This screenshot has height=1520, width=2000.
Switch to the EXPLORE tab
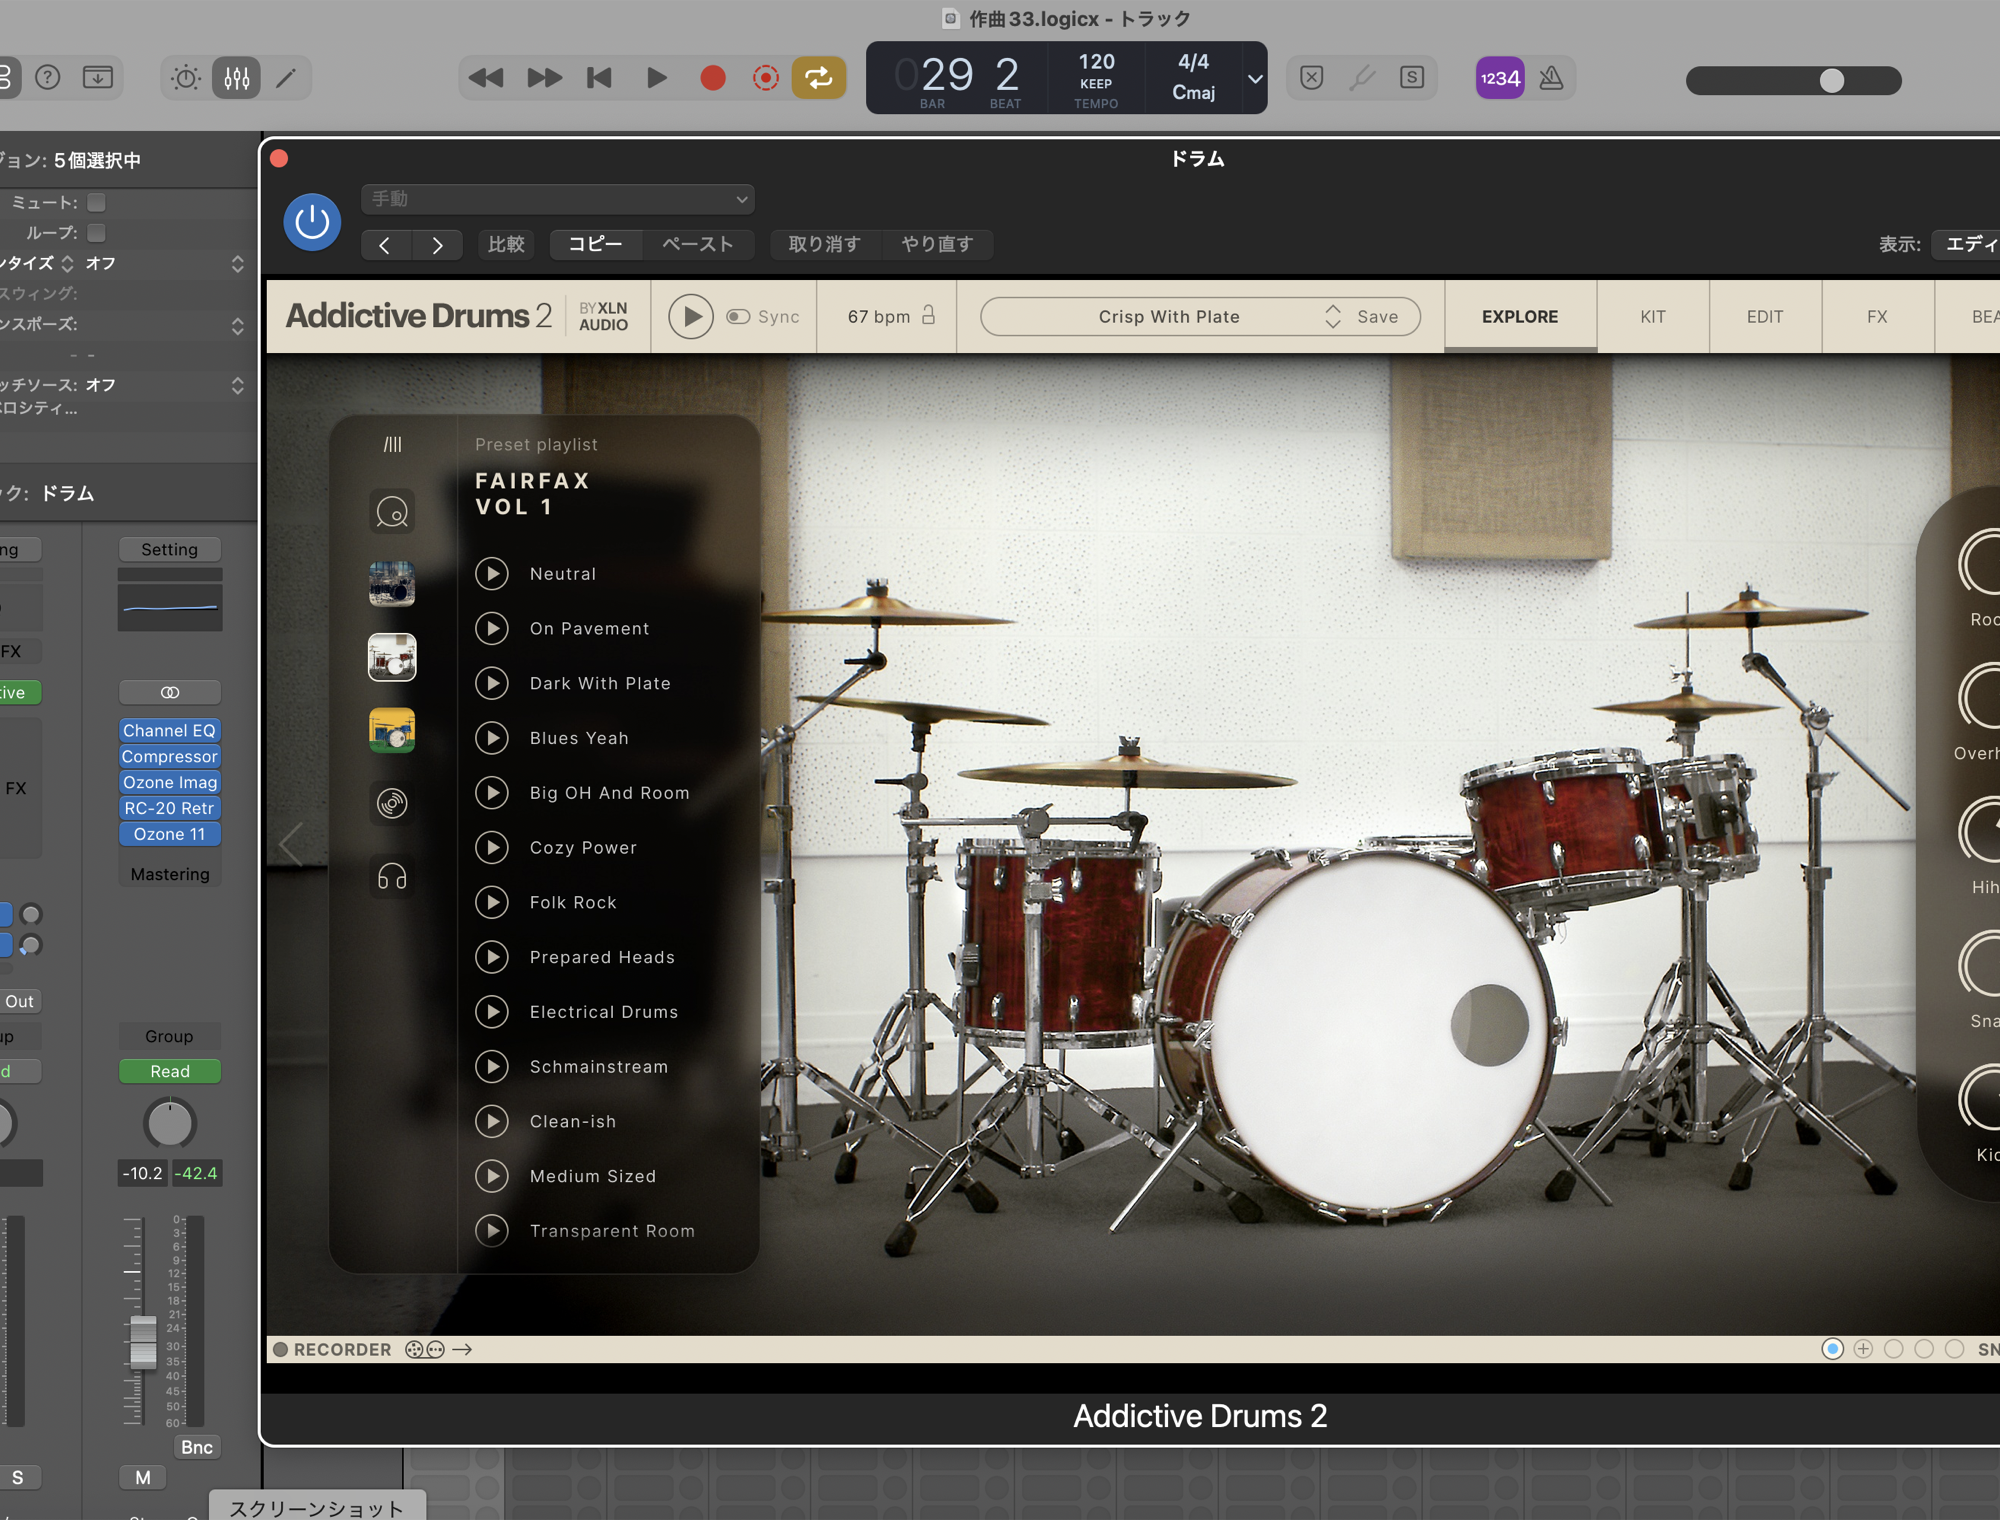click(x=1520, y=317)
